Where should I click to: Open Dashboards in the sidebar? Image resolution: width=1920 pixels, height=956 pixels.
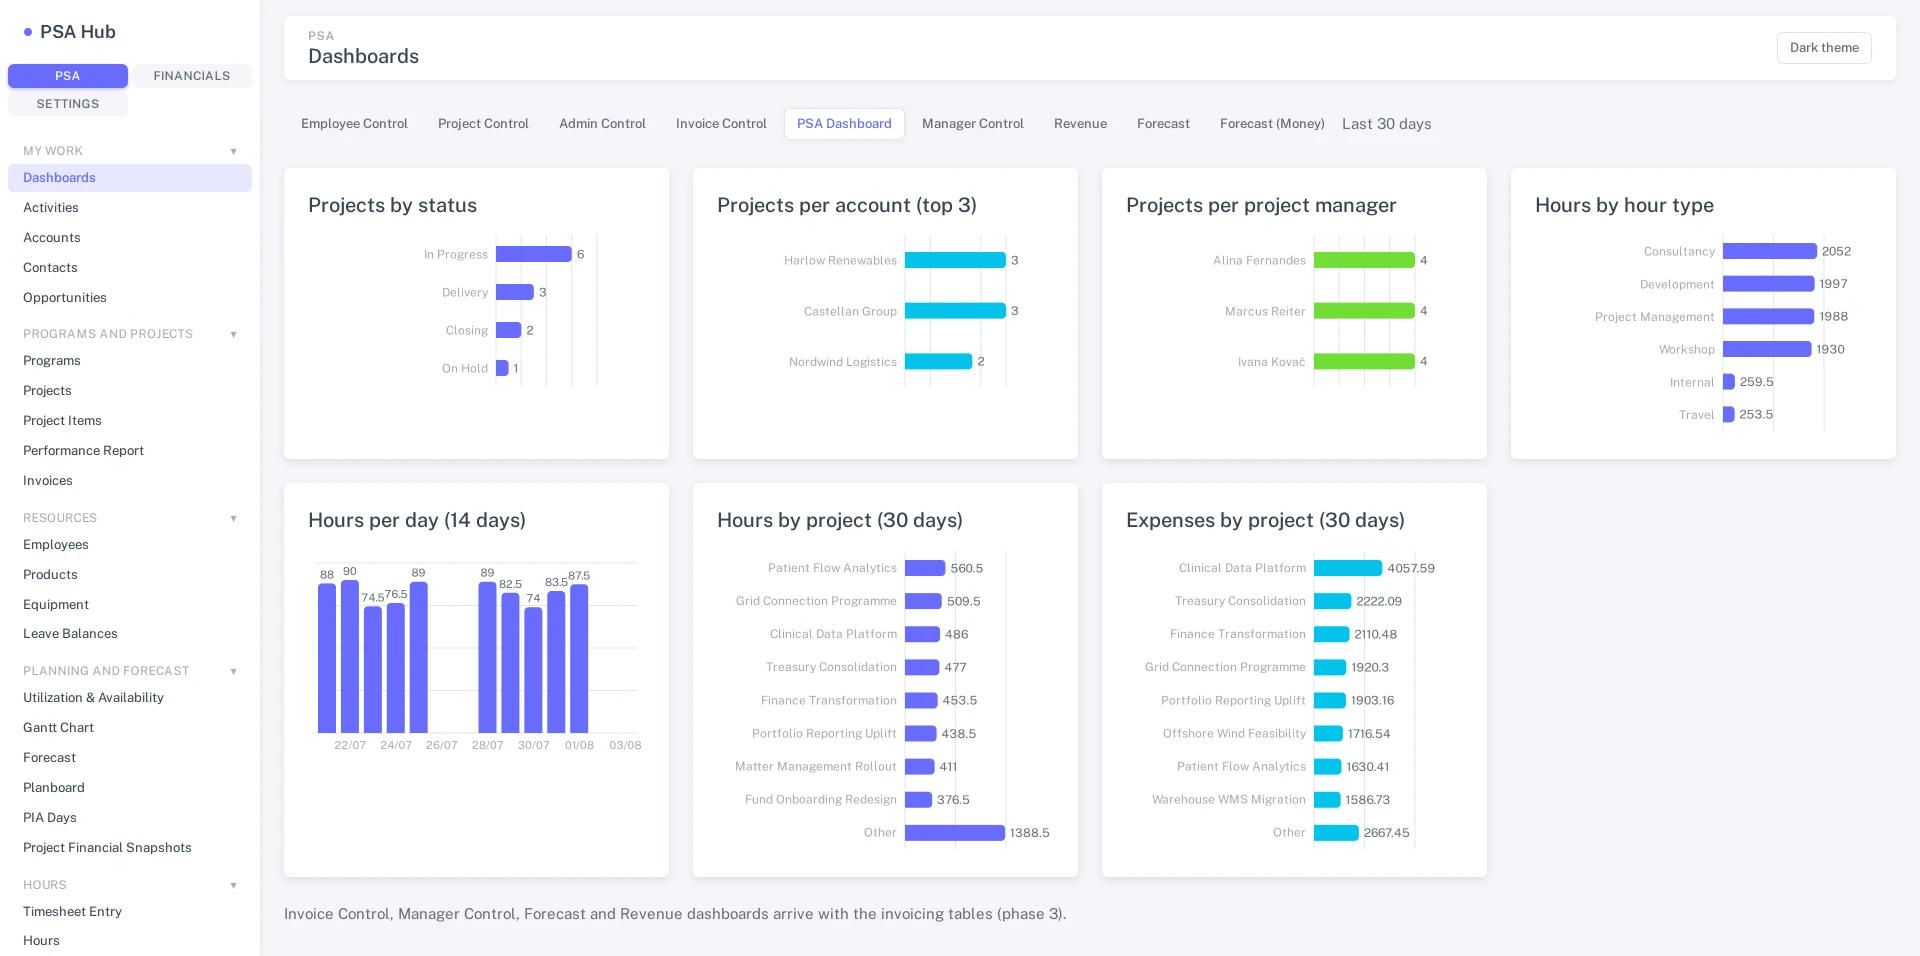130,178
